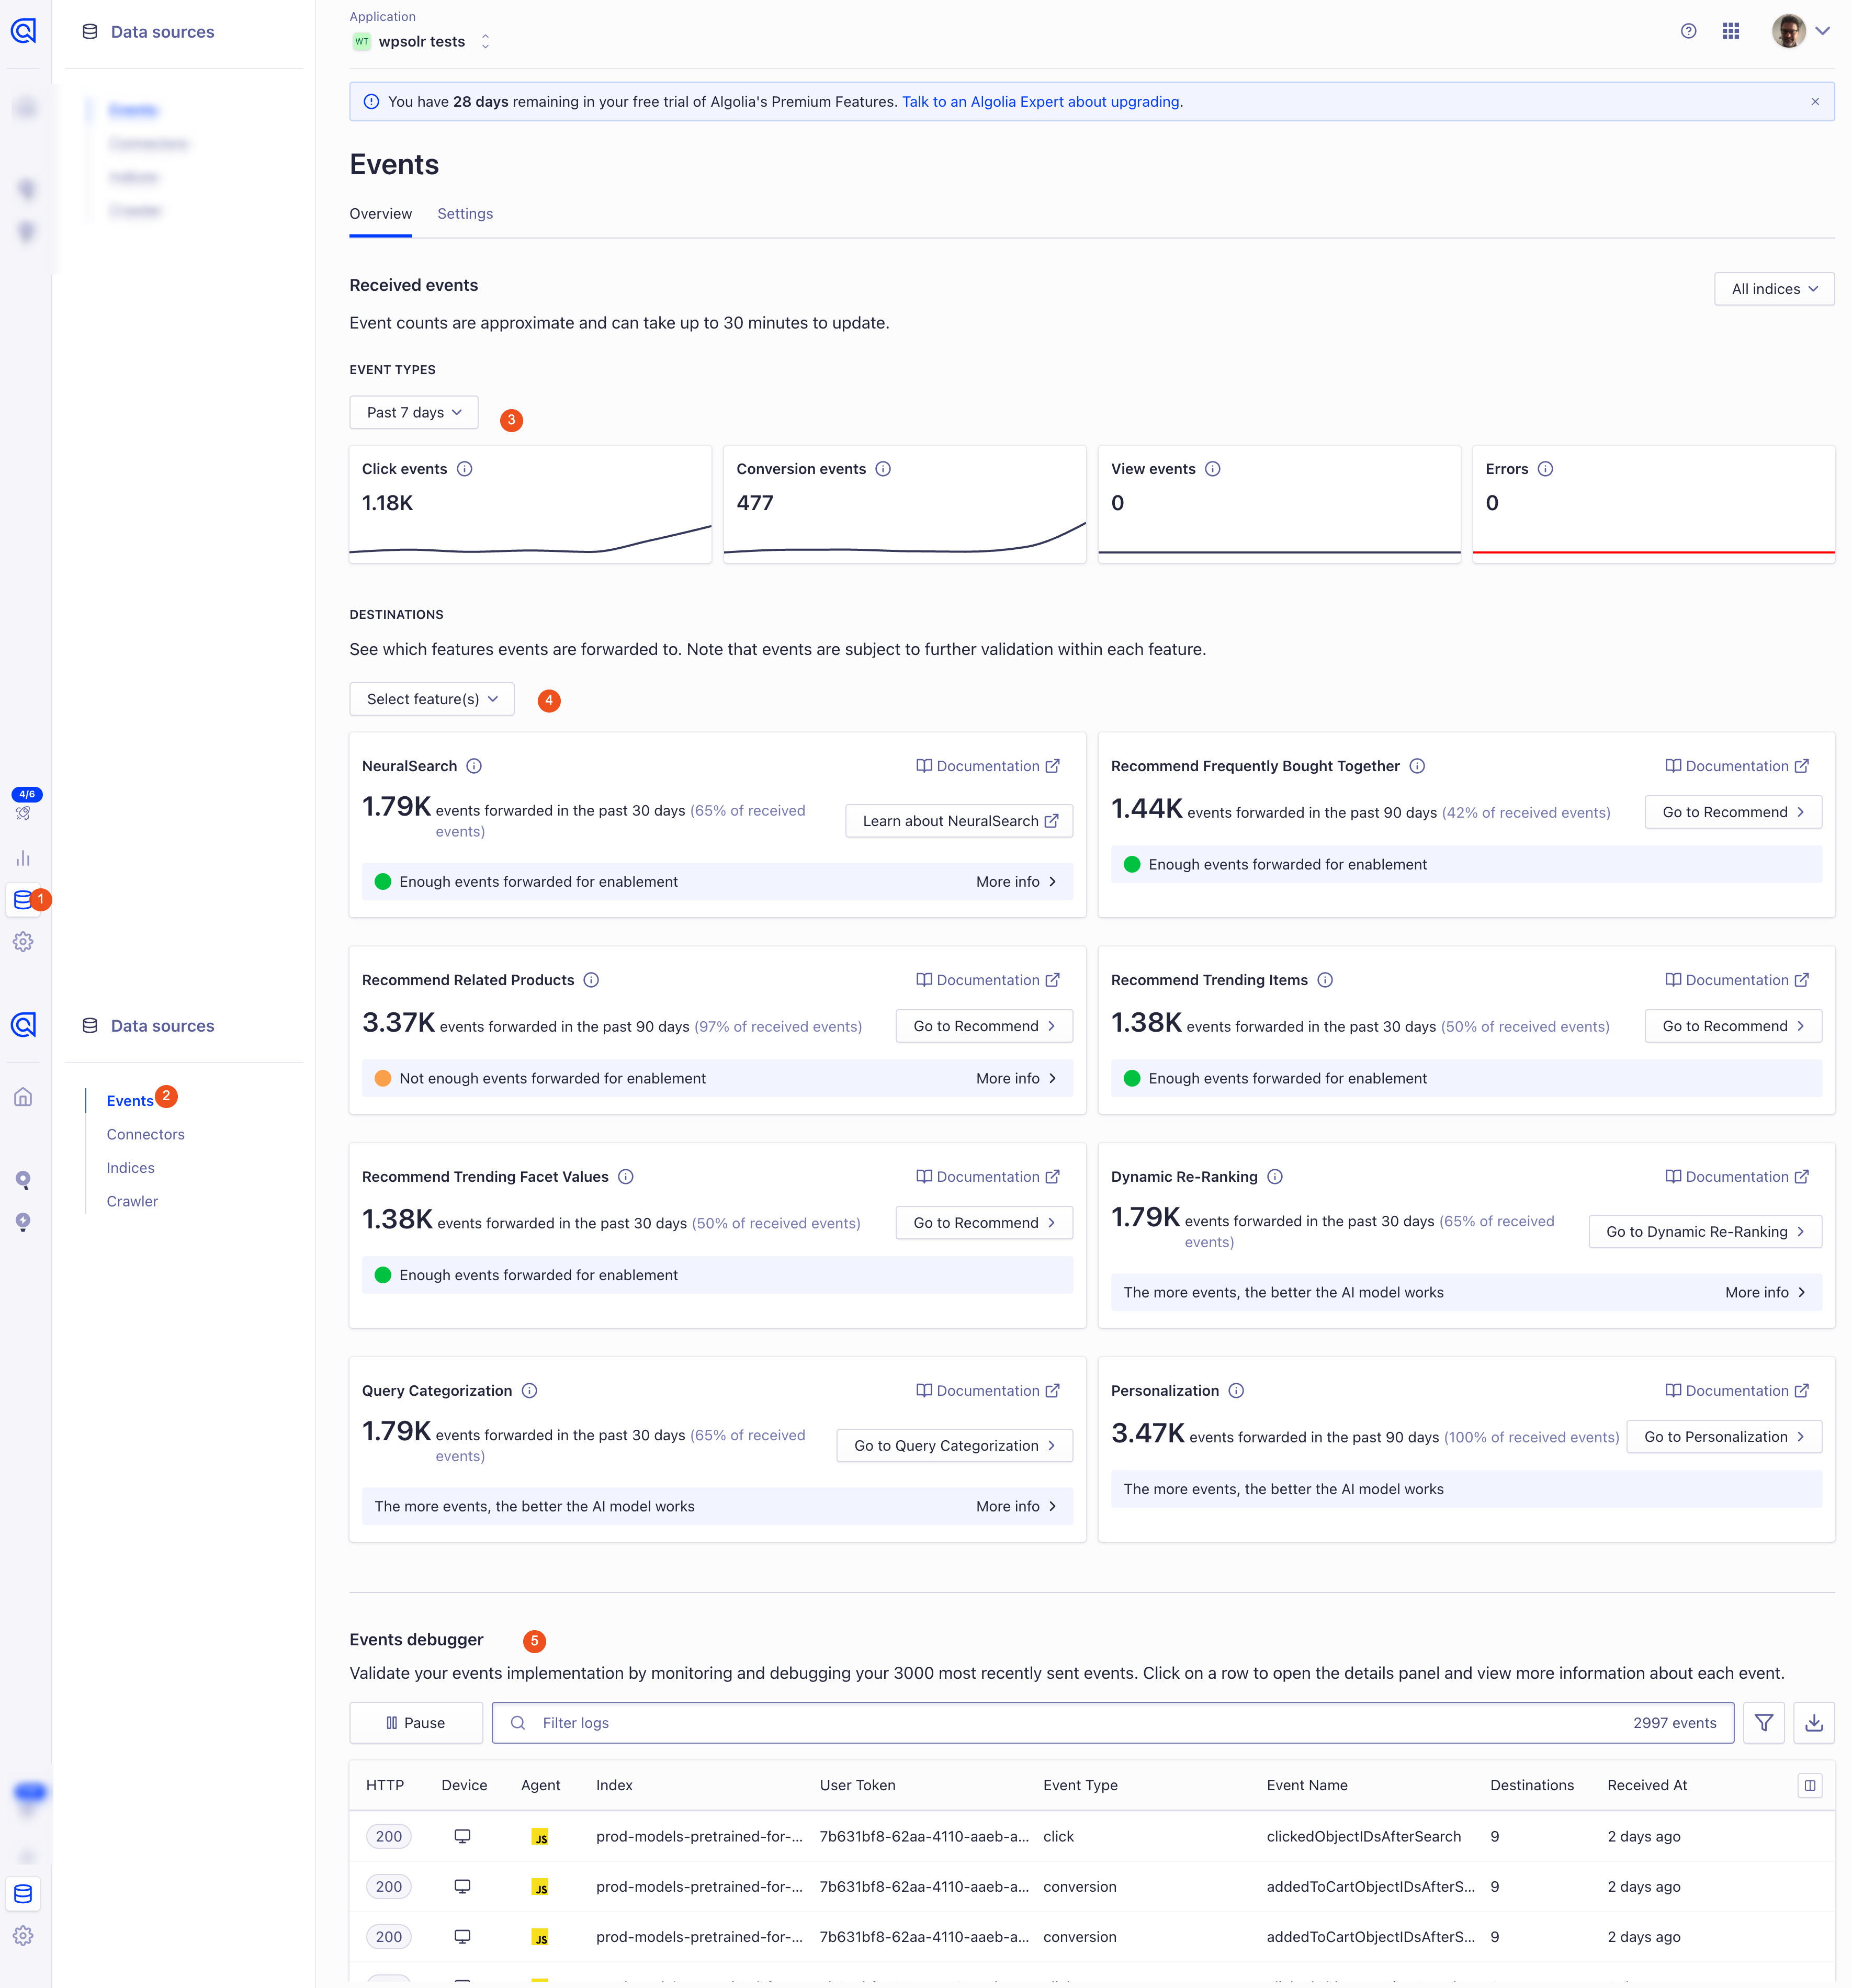
Task: Click Go to Dynamic Re-Ranking button
Action: click(x=1705, y=1232)
